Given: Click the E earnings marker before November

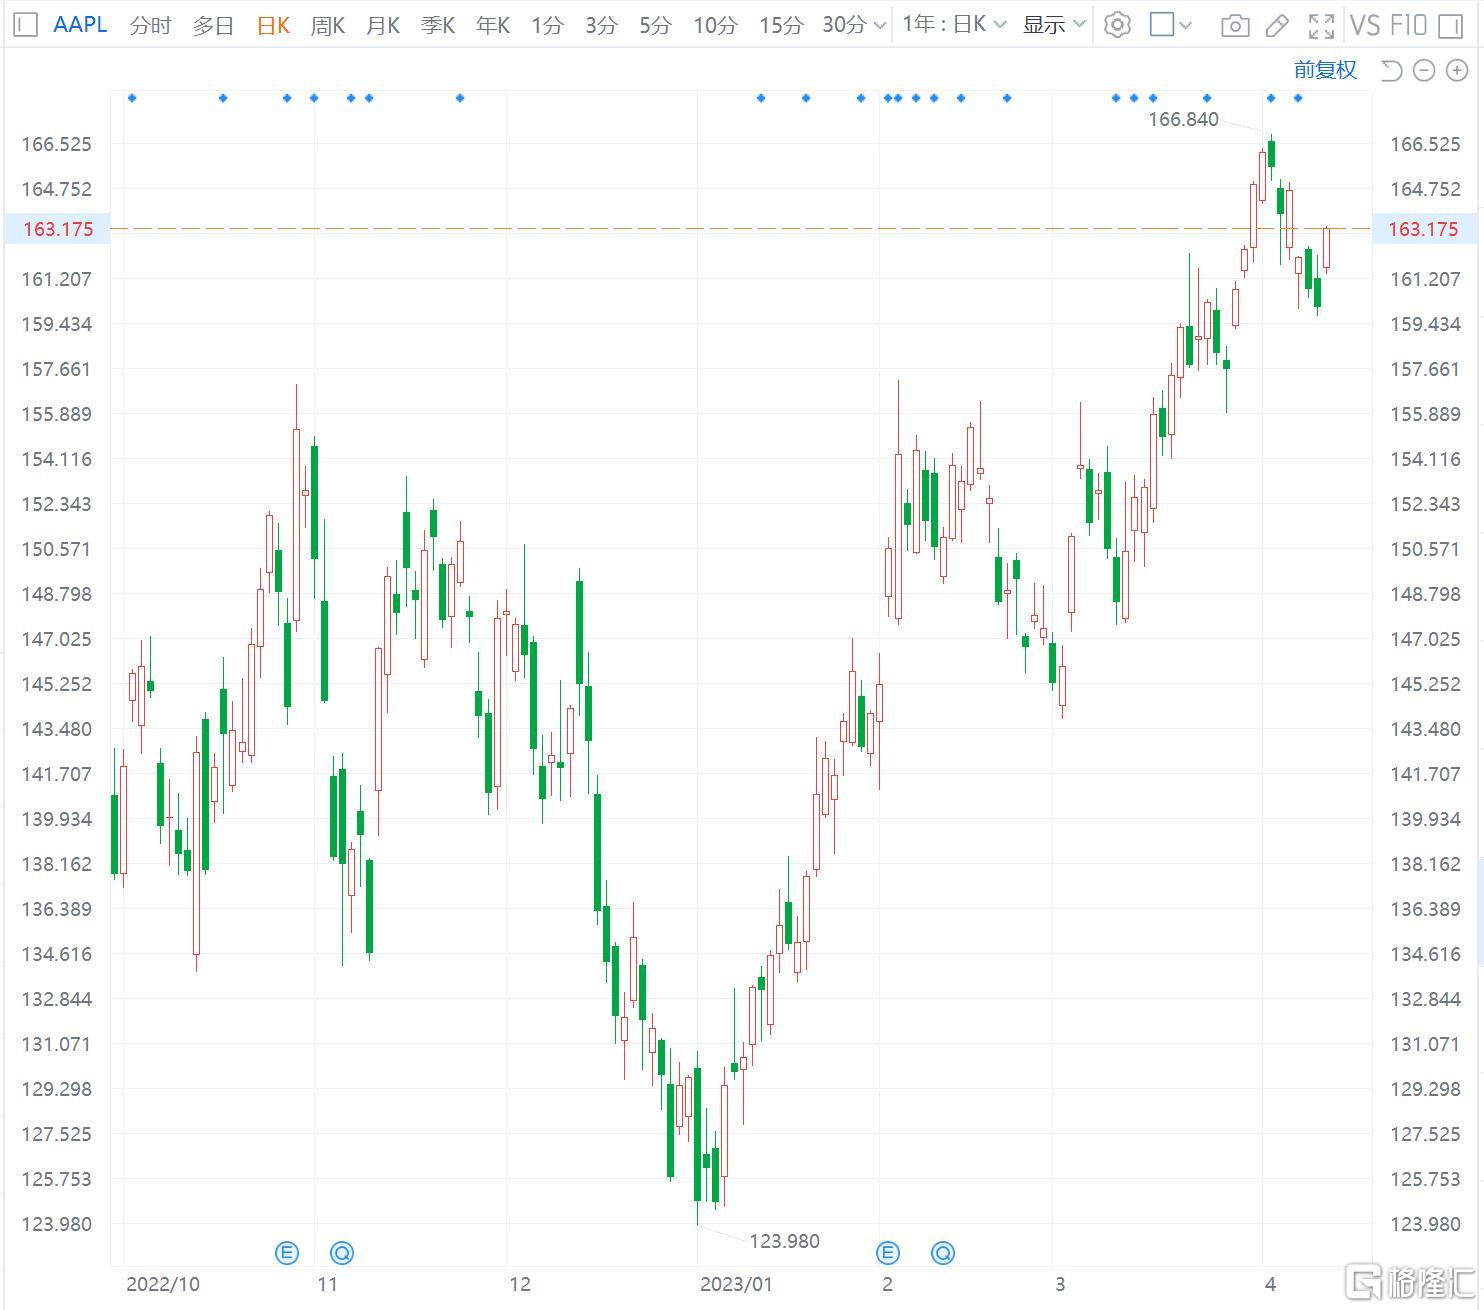Looking at the screenshot, I should (287, 1252).
